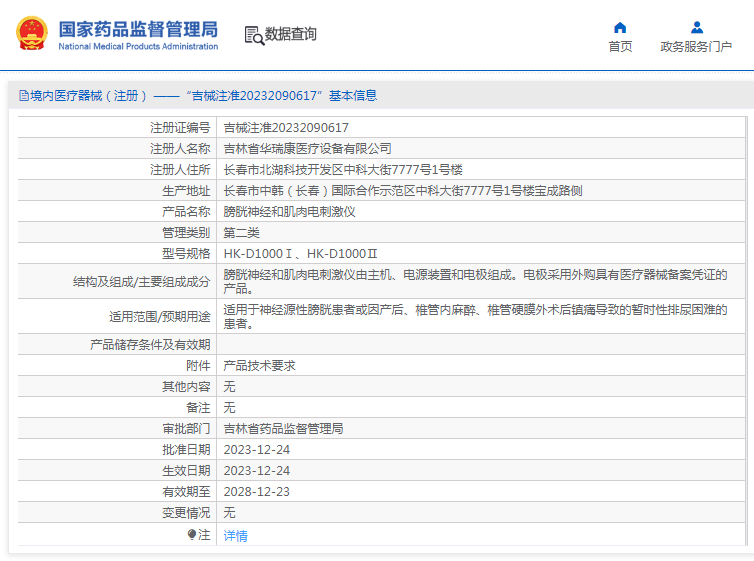
Task: Click the 批准日期 row label
Action: [x=186, y=450]
